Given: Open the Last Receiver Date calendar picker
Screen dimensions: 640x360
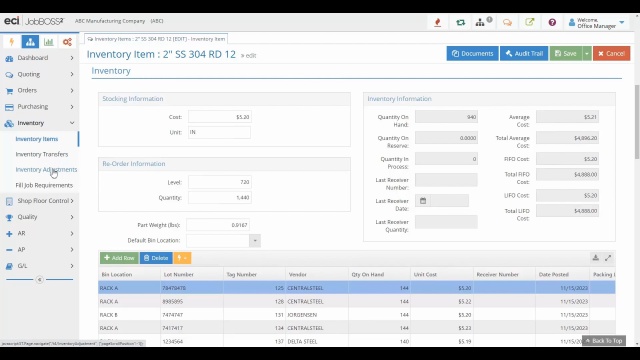Looking at the screenshot, I should click(423, 200).
